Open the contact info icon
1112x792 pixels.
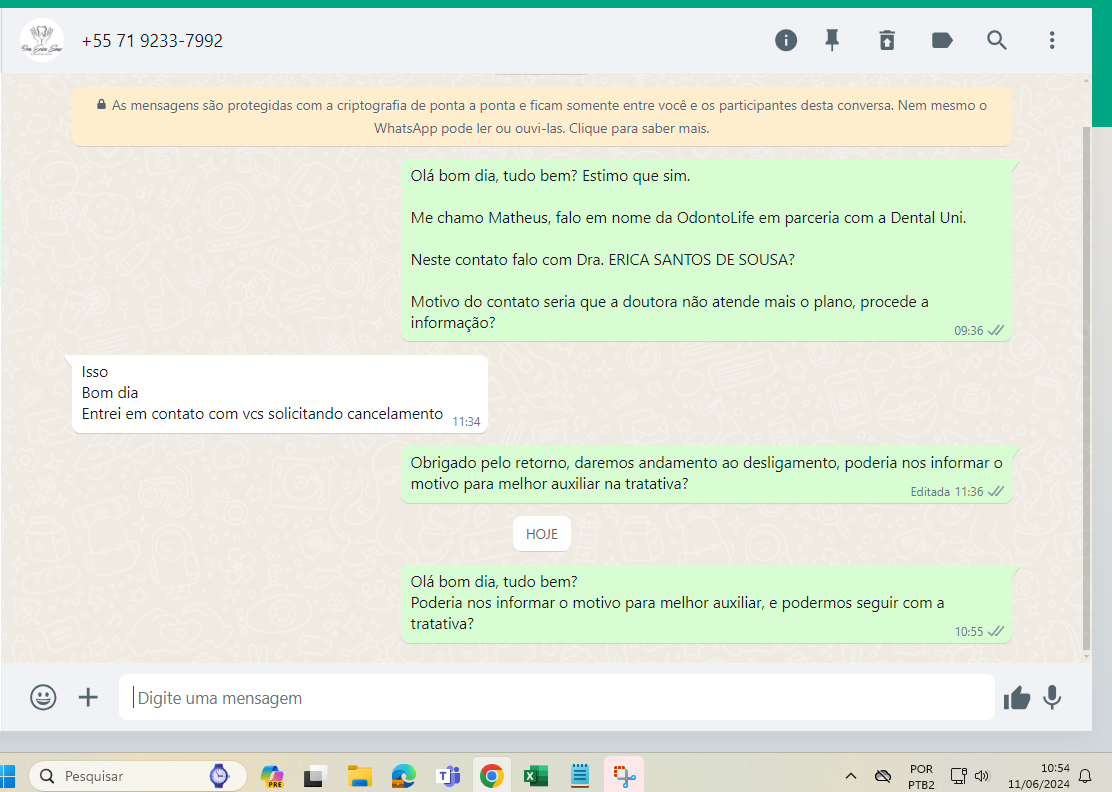click(786, 40)
